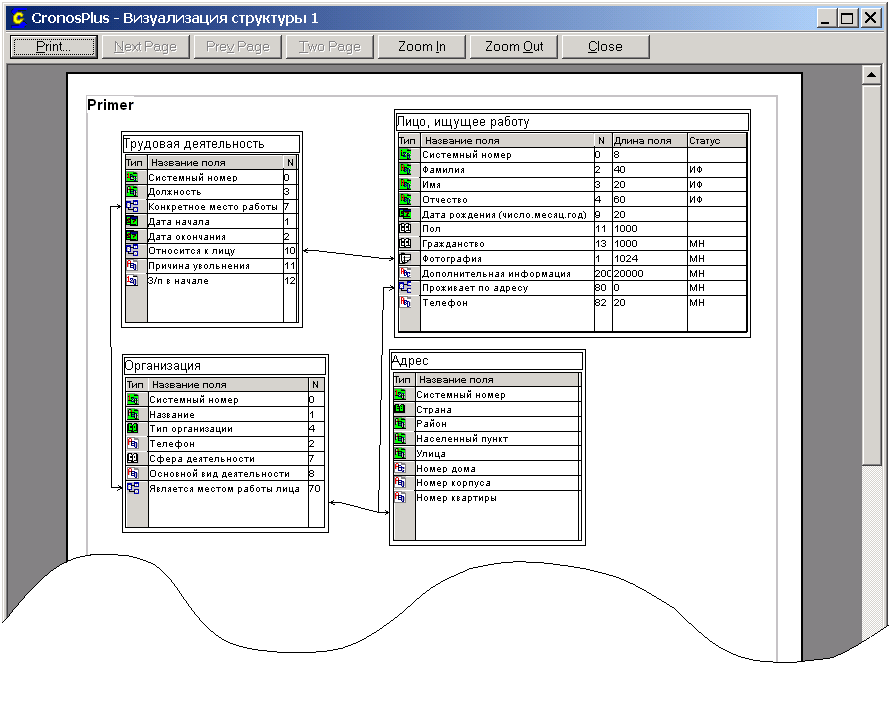Click field name Дата рождения (число.месяц.год)
The width and height of the screenshot is (890, 708).
(504, 215)
